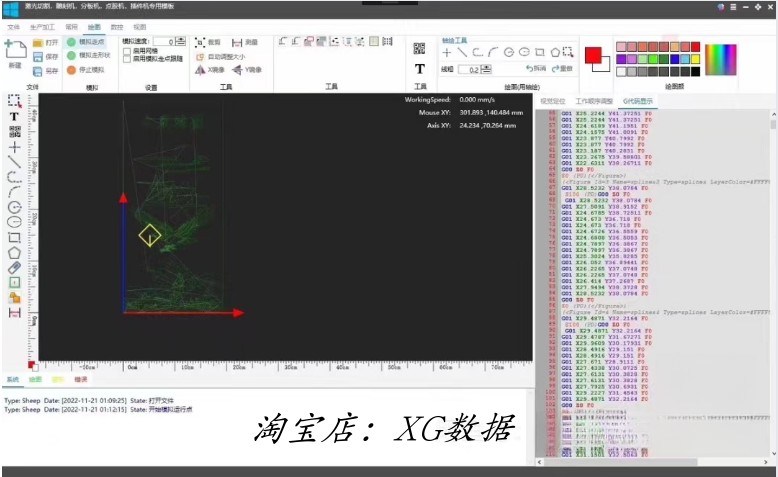The image size is (778, 477).
Task: Select the left sidebar pentagon tool
Action: pos(14,253)
